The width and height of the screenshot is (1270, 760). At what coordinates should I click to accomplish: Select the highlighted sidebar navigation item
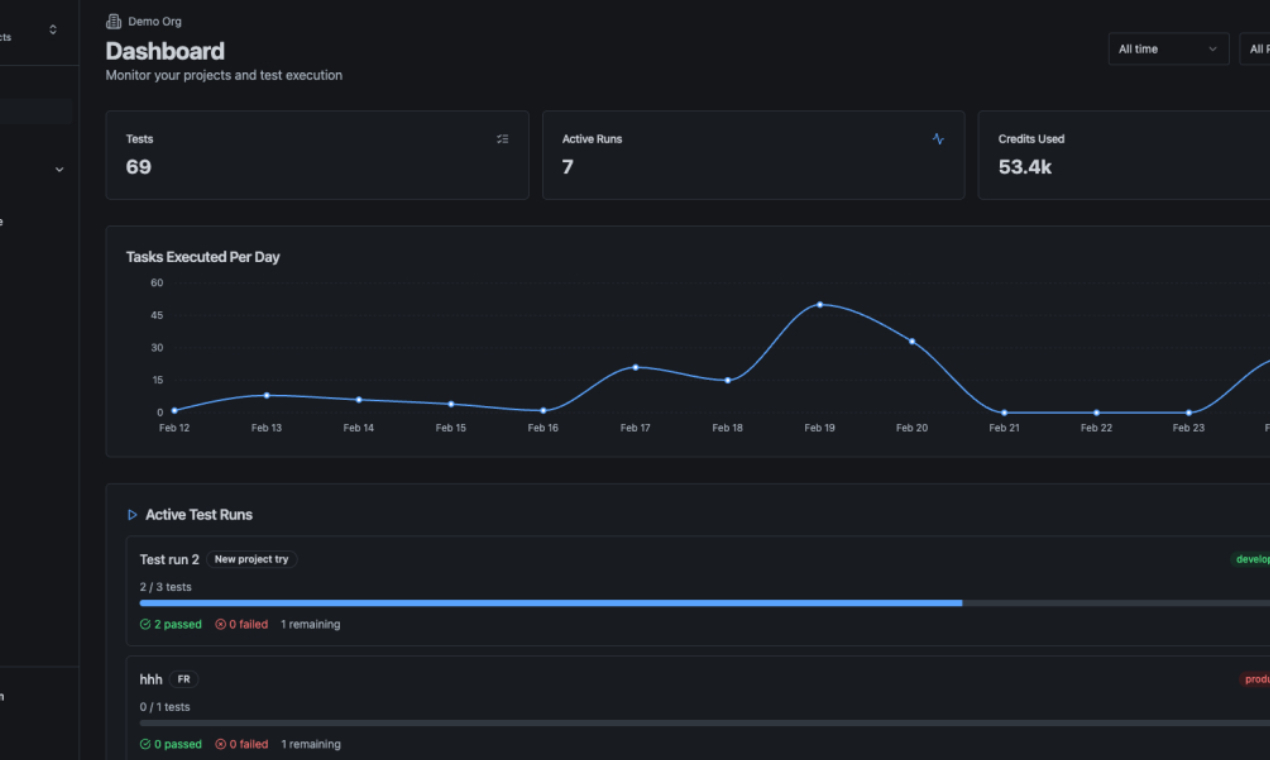[36, 111]
